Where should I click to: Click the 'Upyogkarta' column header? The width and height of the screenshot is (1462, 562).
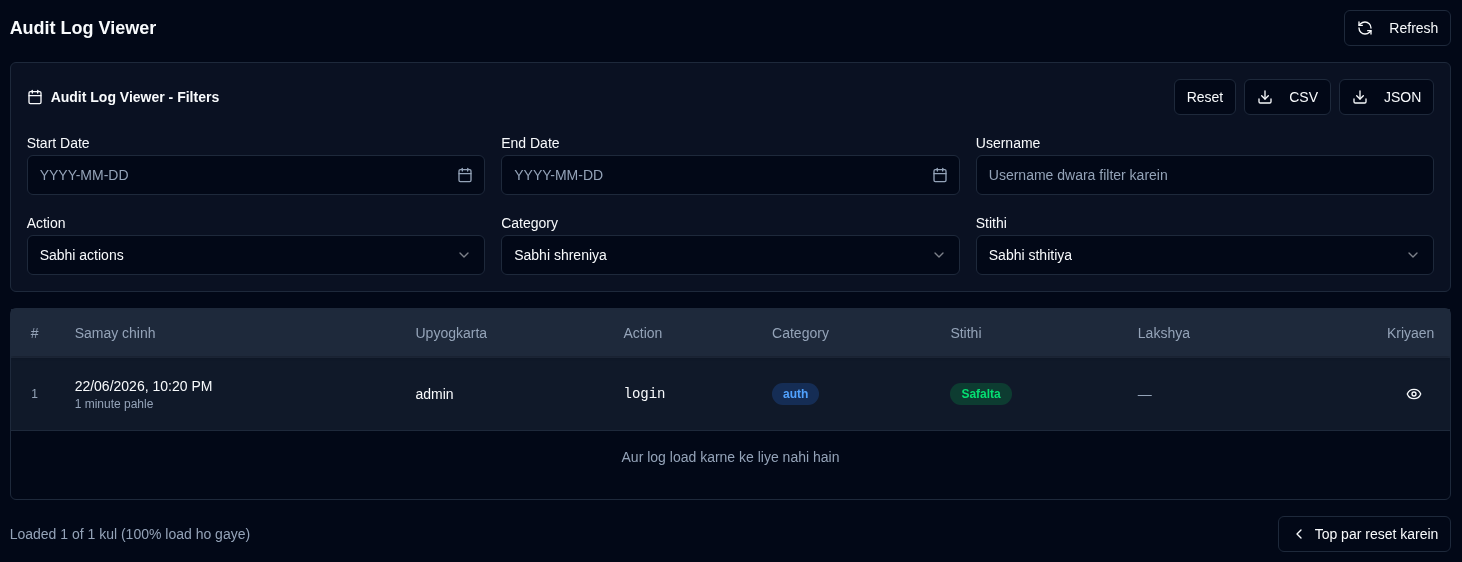[x=451, y=333]
